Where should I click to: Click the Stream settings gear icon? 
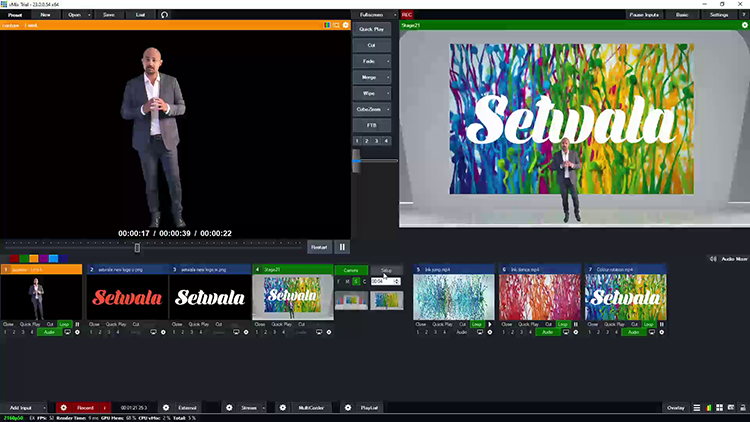(229, 408)
